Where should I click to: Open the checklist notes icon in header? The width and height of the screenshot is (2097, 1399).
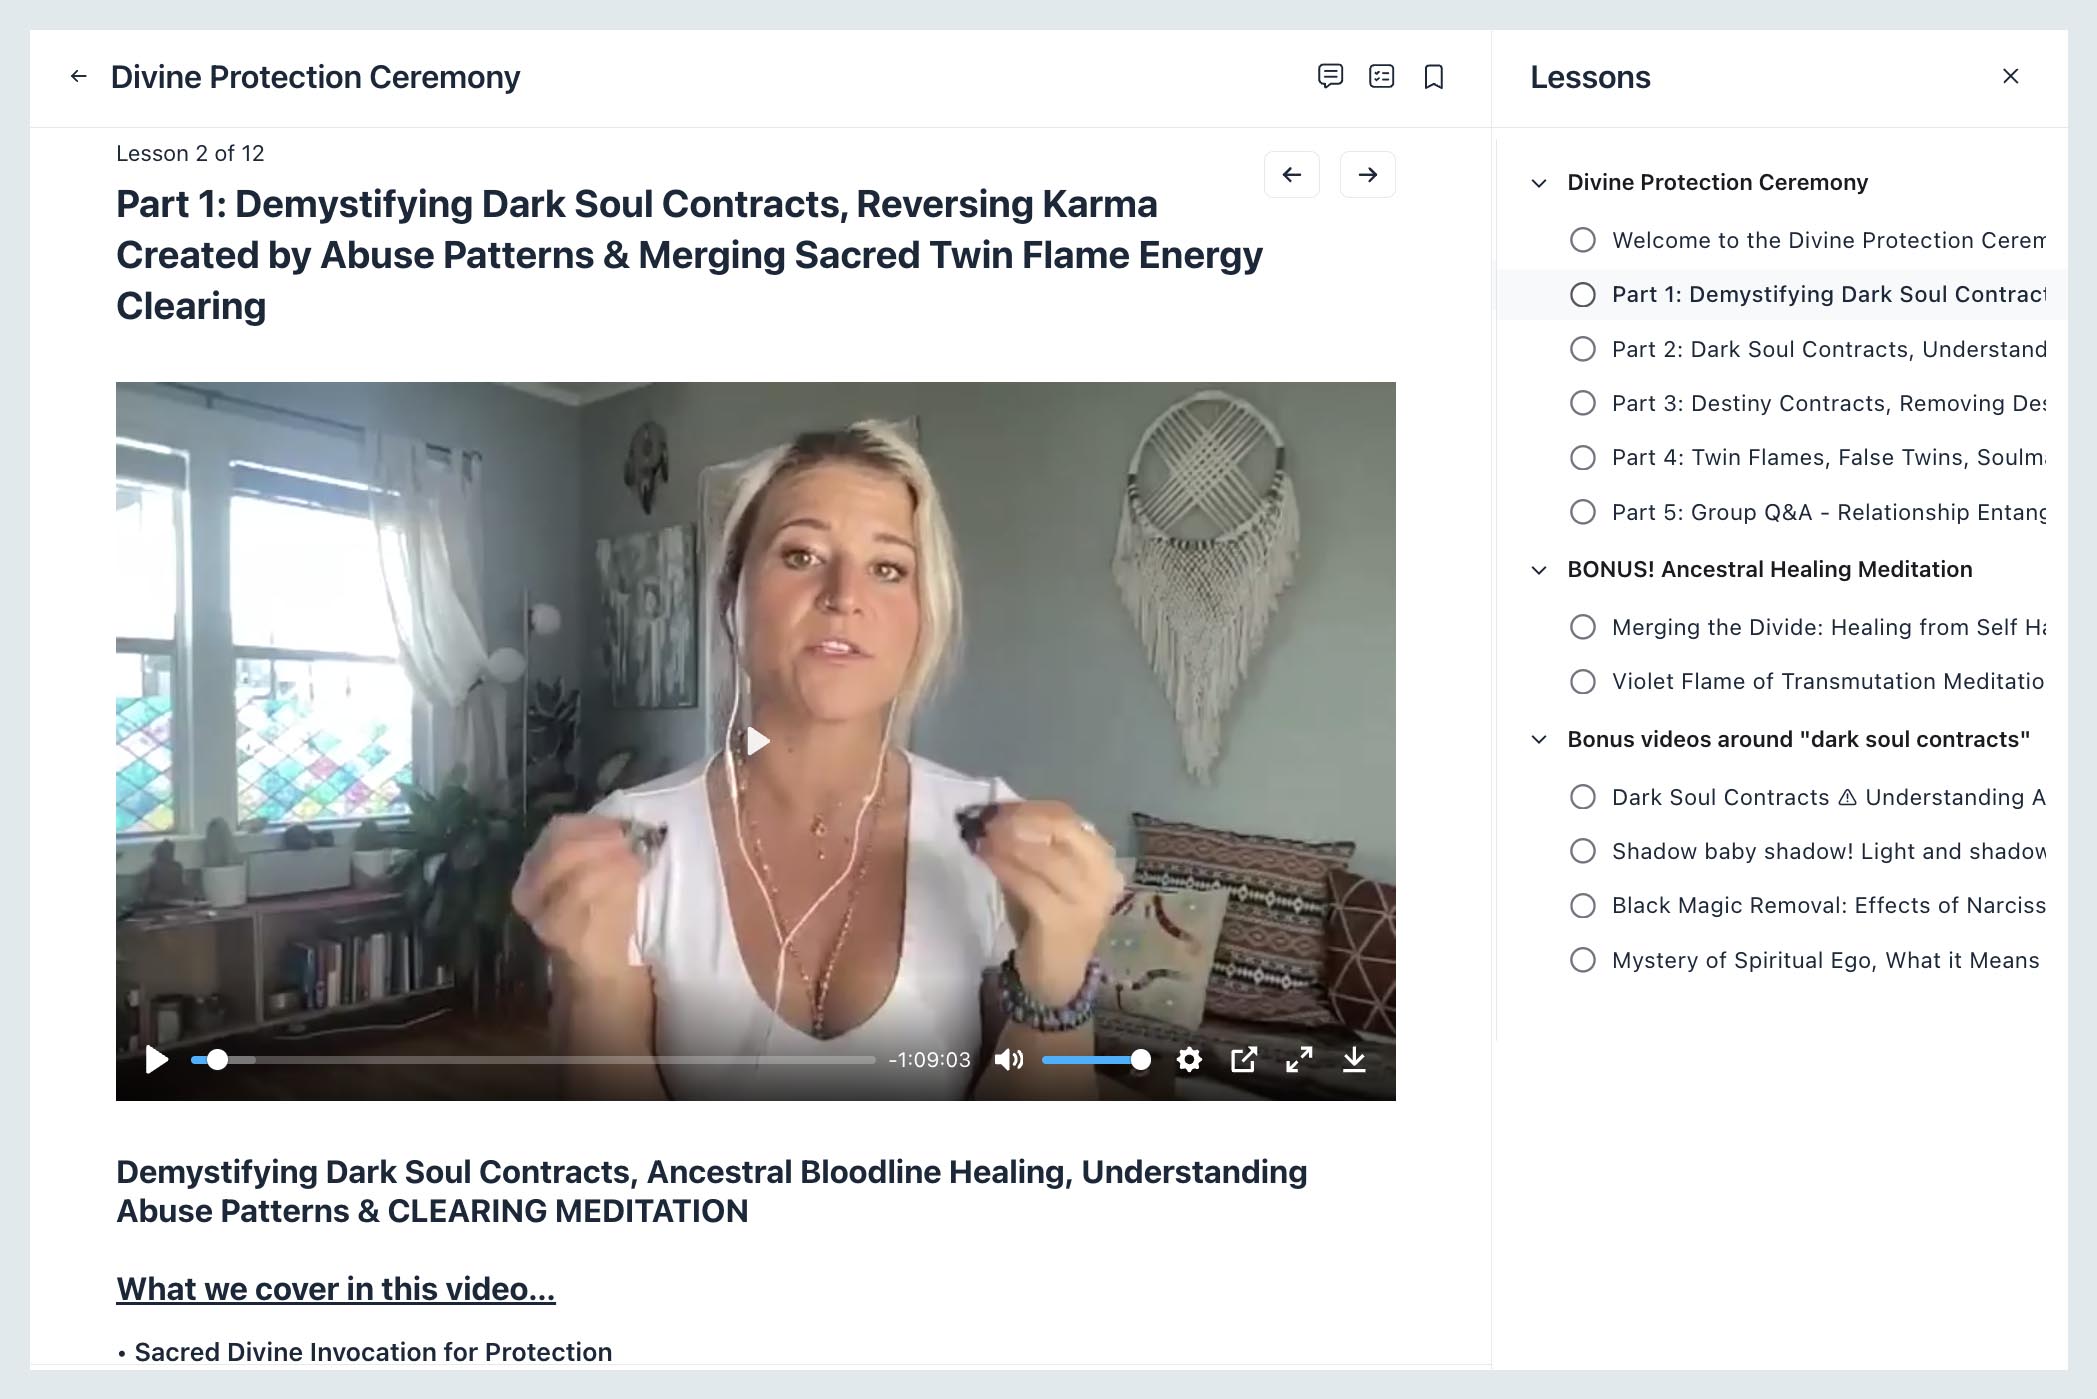click(x=1382, y=77)
